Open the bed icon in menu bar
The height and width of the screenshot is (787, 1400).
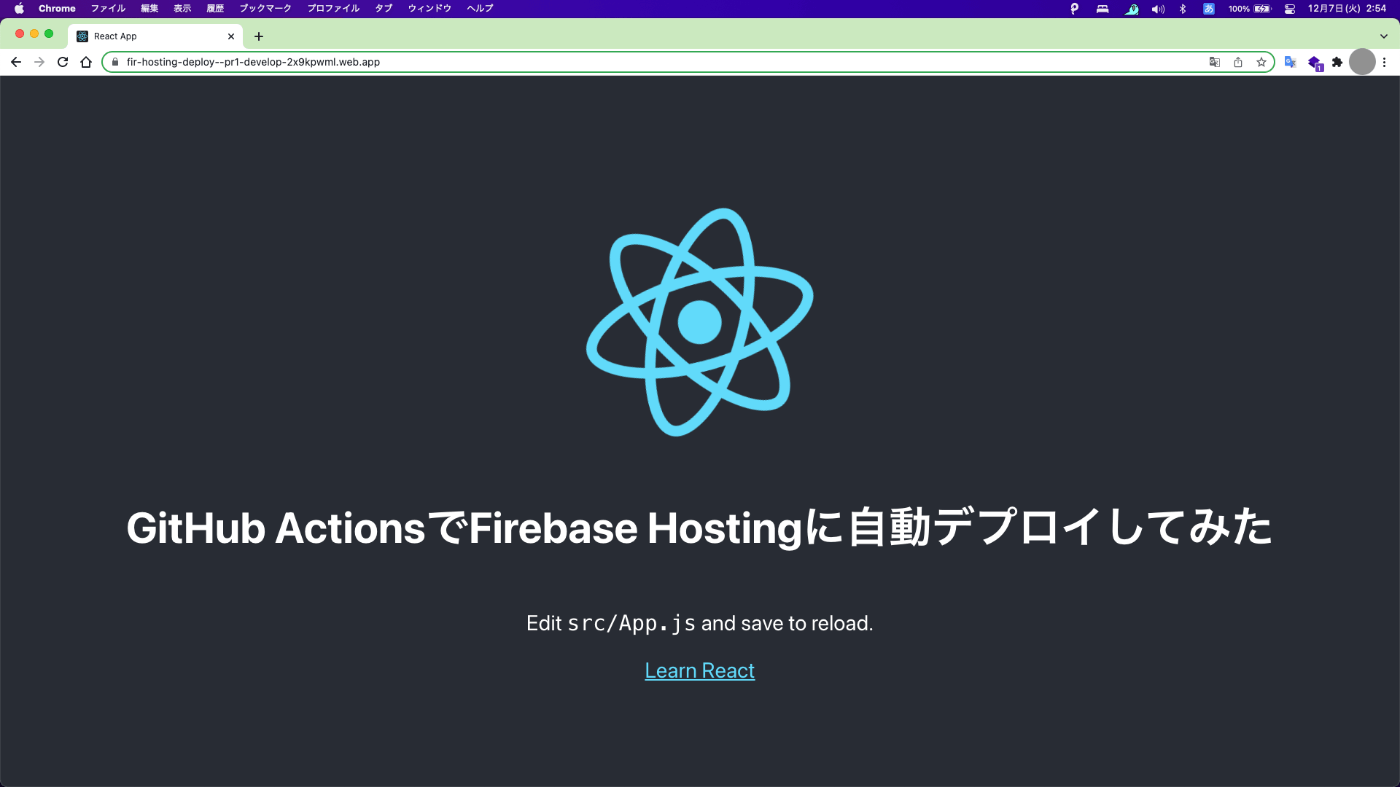click(x=1102, y=8)
